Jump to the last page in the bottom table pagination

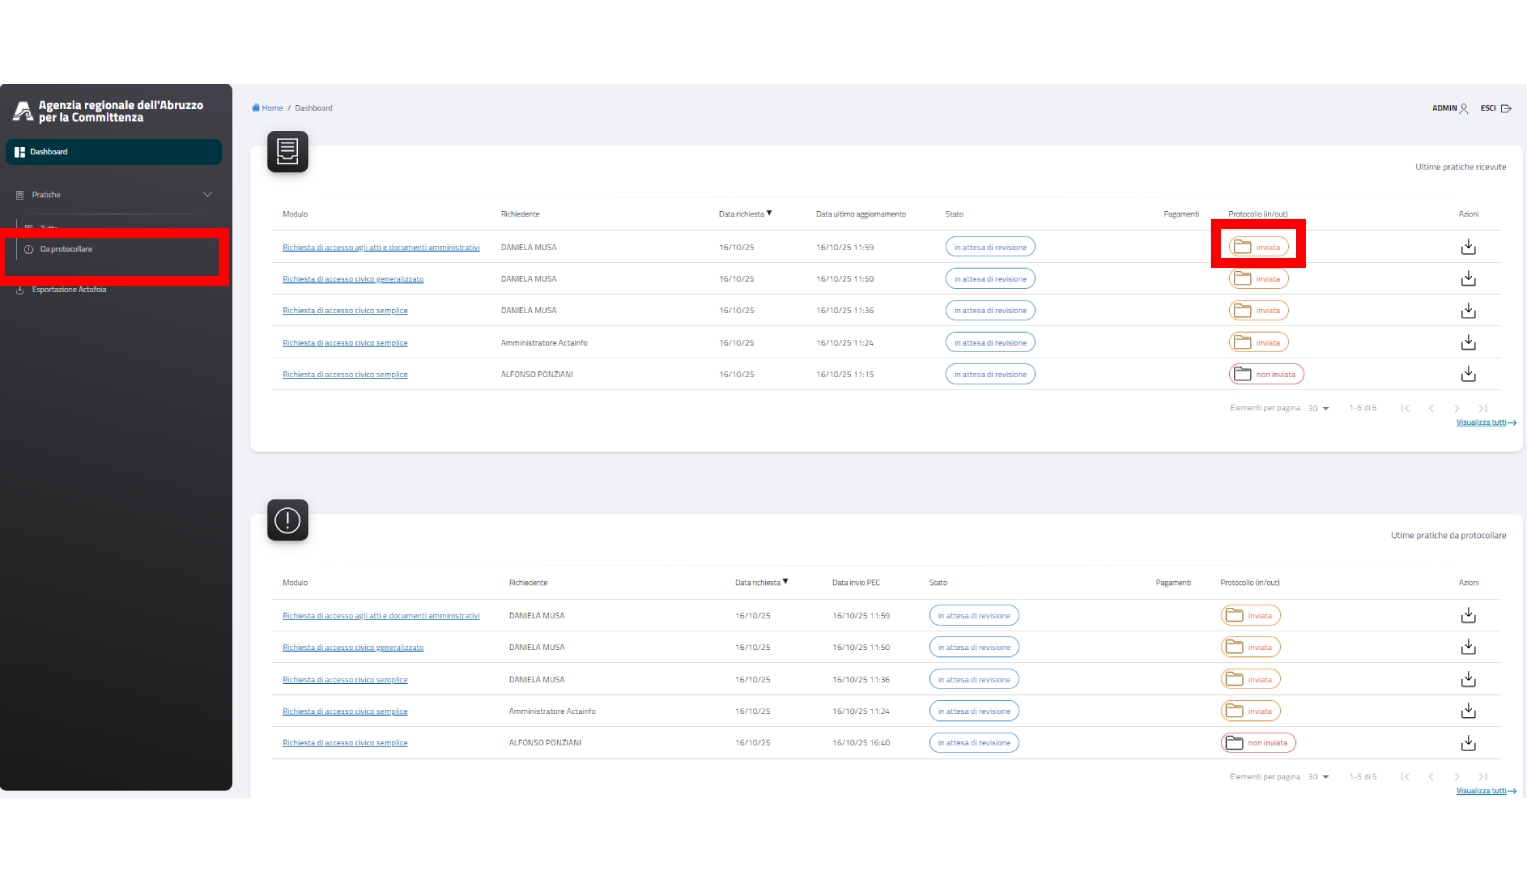[1483, 777]
